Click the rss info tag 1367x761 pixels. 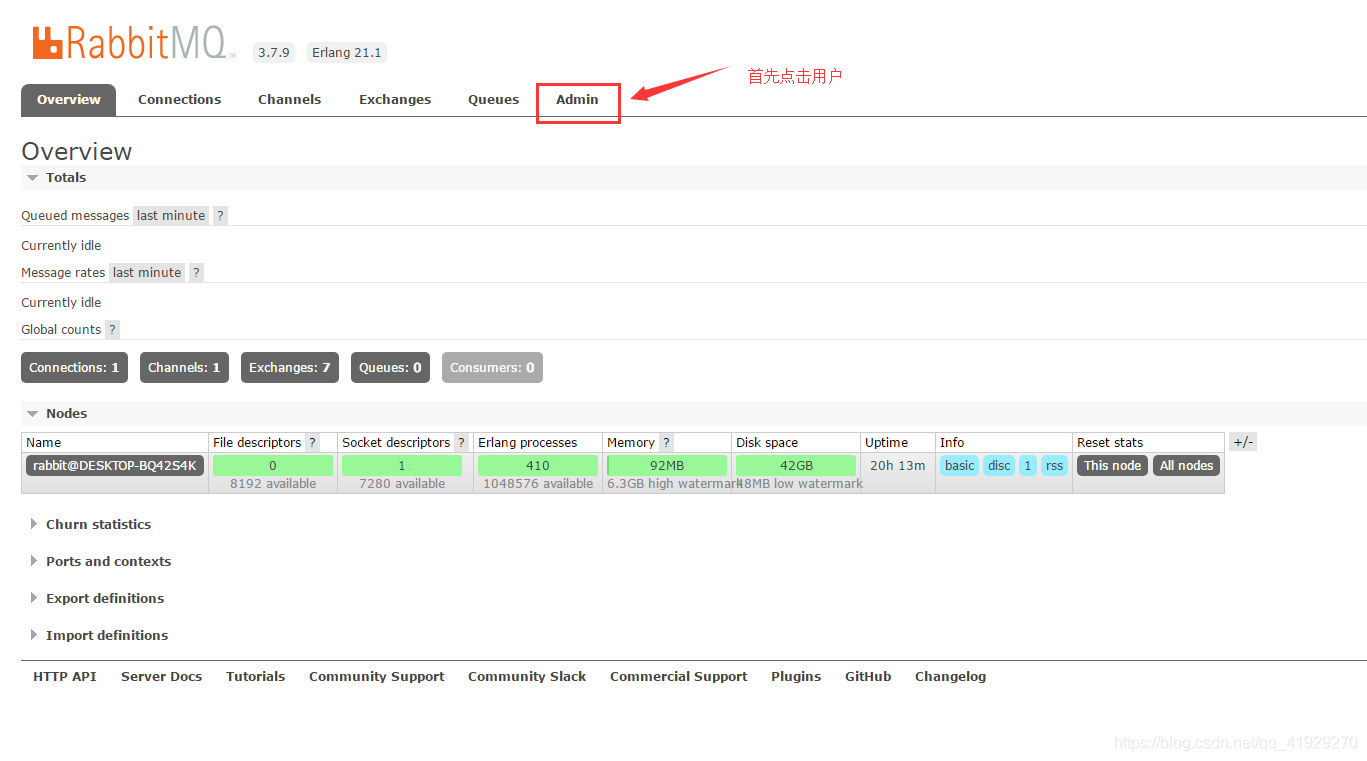click(x=1054, y=465)
